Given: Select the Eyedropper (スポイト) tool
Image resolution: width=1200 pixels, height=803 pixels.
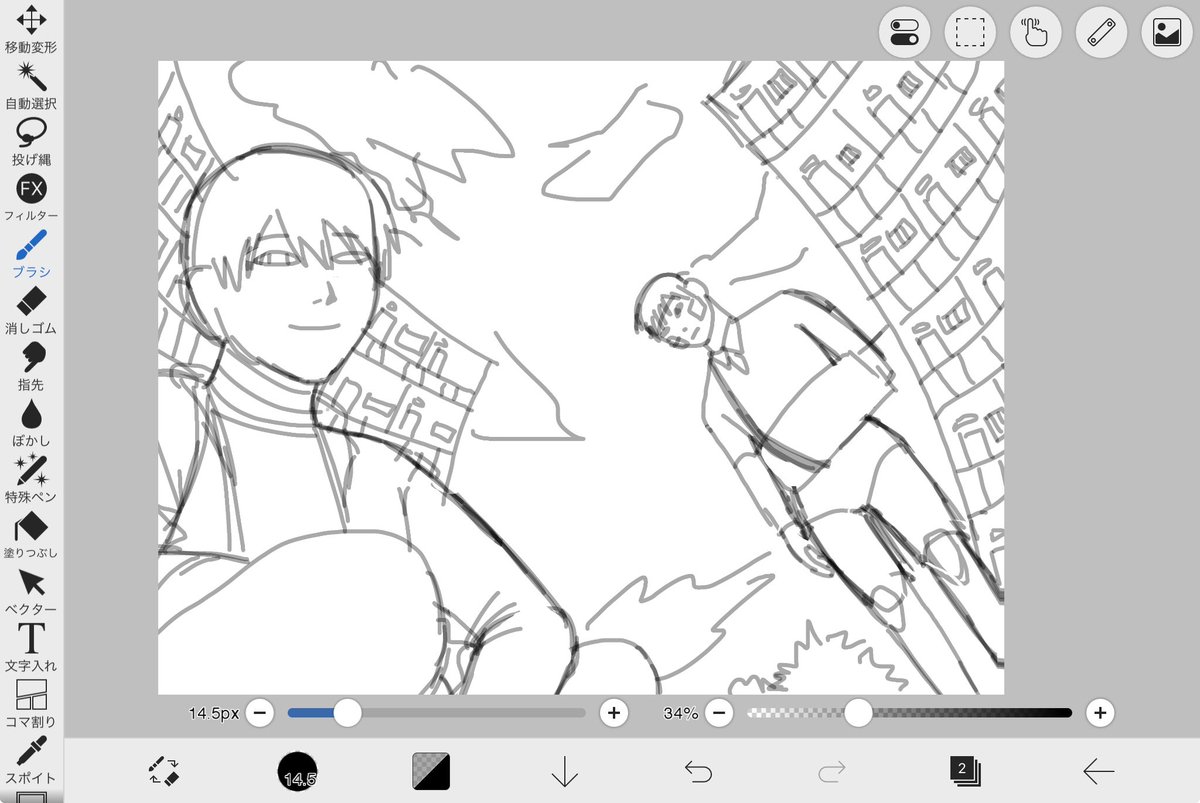Looking at the screenshot, I should click(31, 758).
